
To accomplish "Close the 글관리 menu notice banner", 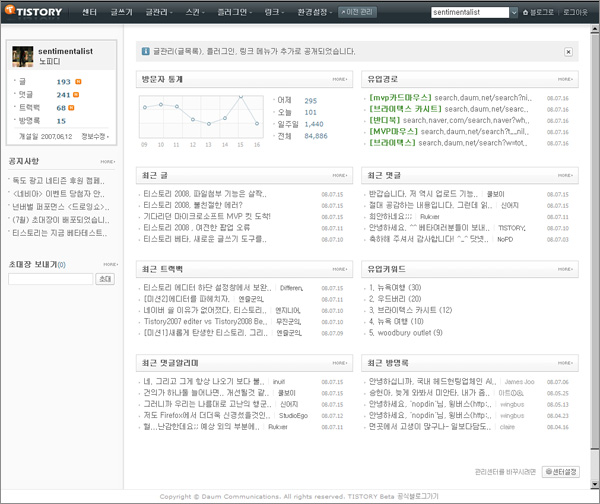I will pyautogui.click(x=568, y=52).
